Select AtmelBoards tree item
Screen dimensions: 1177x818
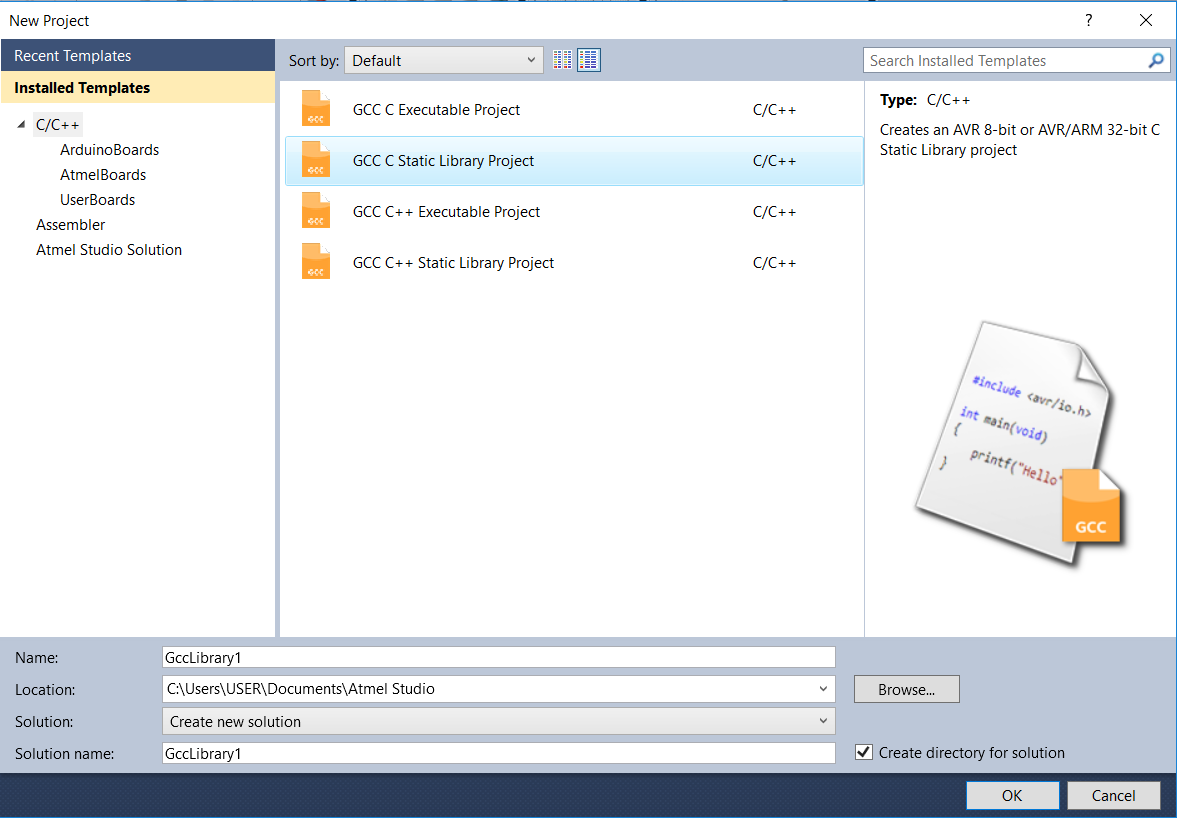[x=103, y=174]
